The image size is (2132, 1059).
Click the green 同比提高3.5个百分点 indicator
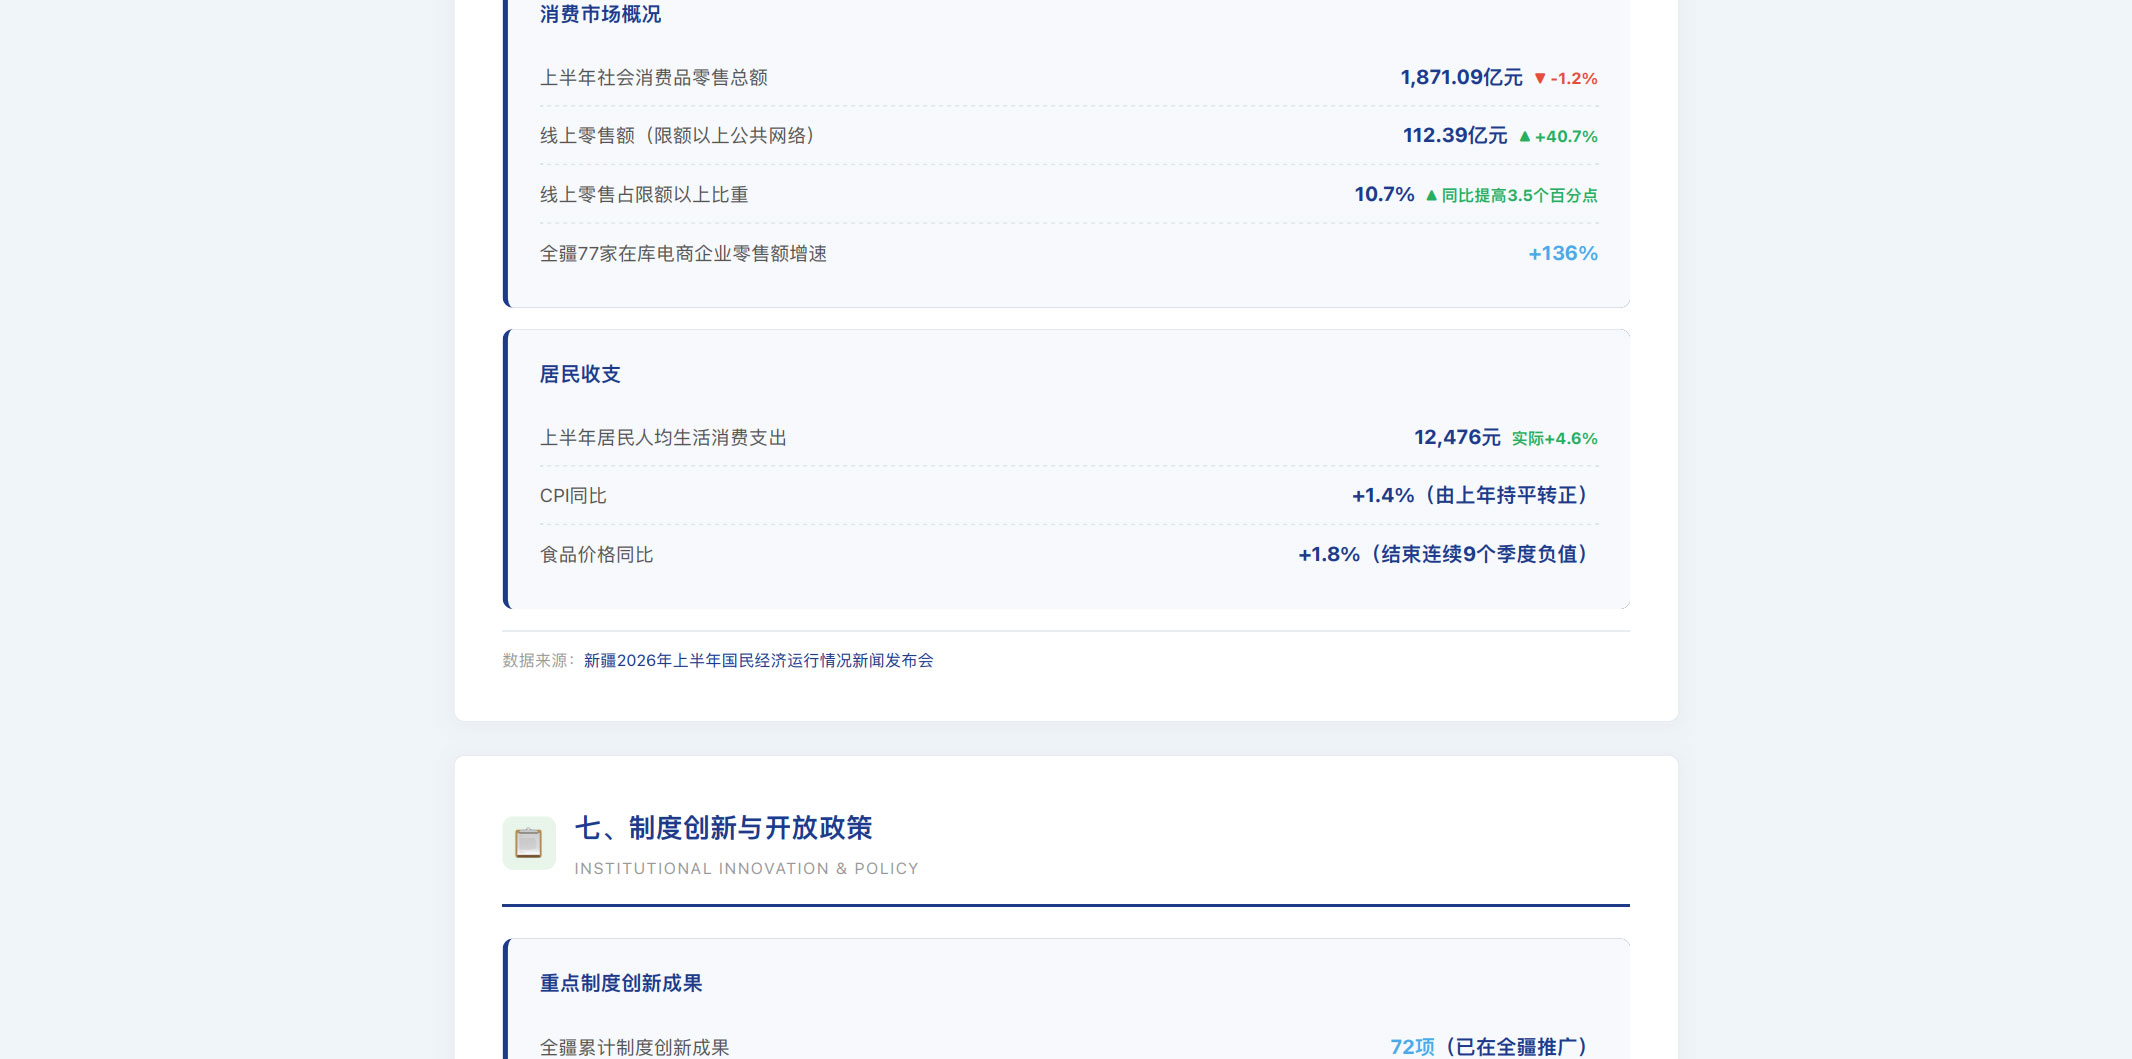tap(1511, 196)
